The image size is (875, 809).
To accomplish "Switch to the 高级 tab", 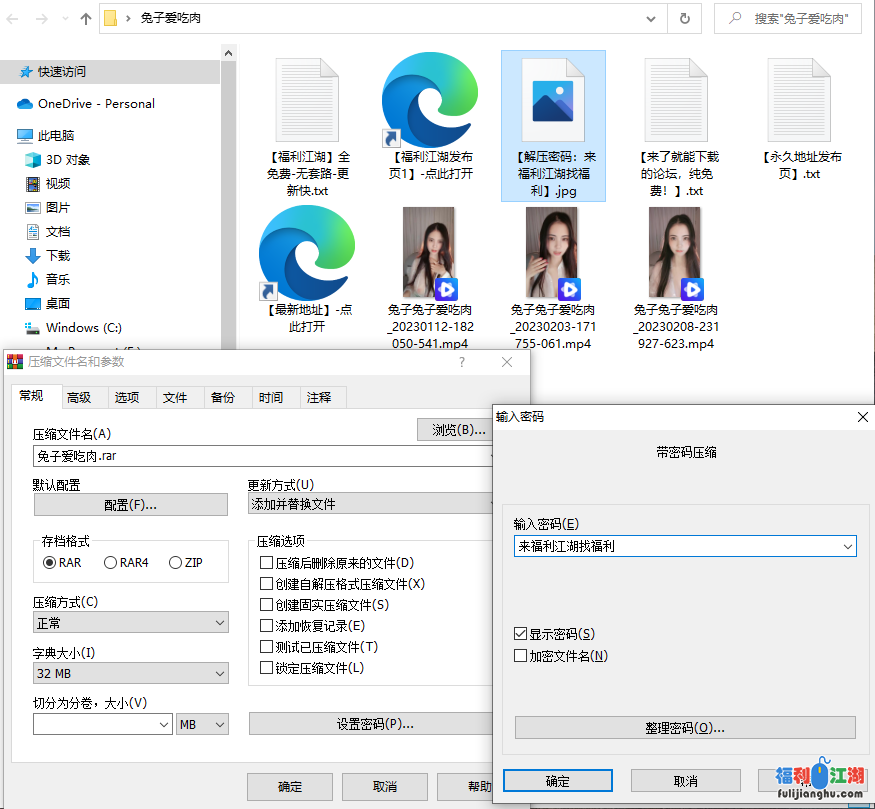I will tap(79, 397).
